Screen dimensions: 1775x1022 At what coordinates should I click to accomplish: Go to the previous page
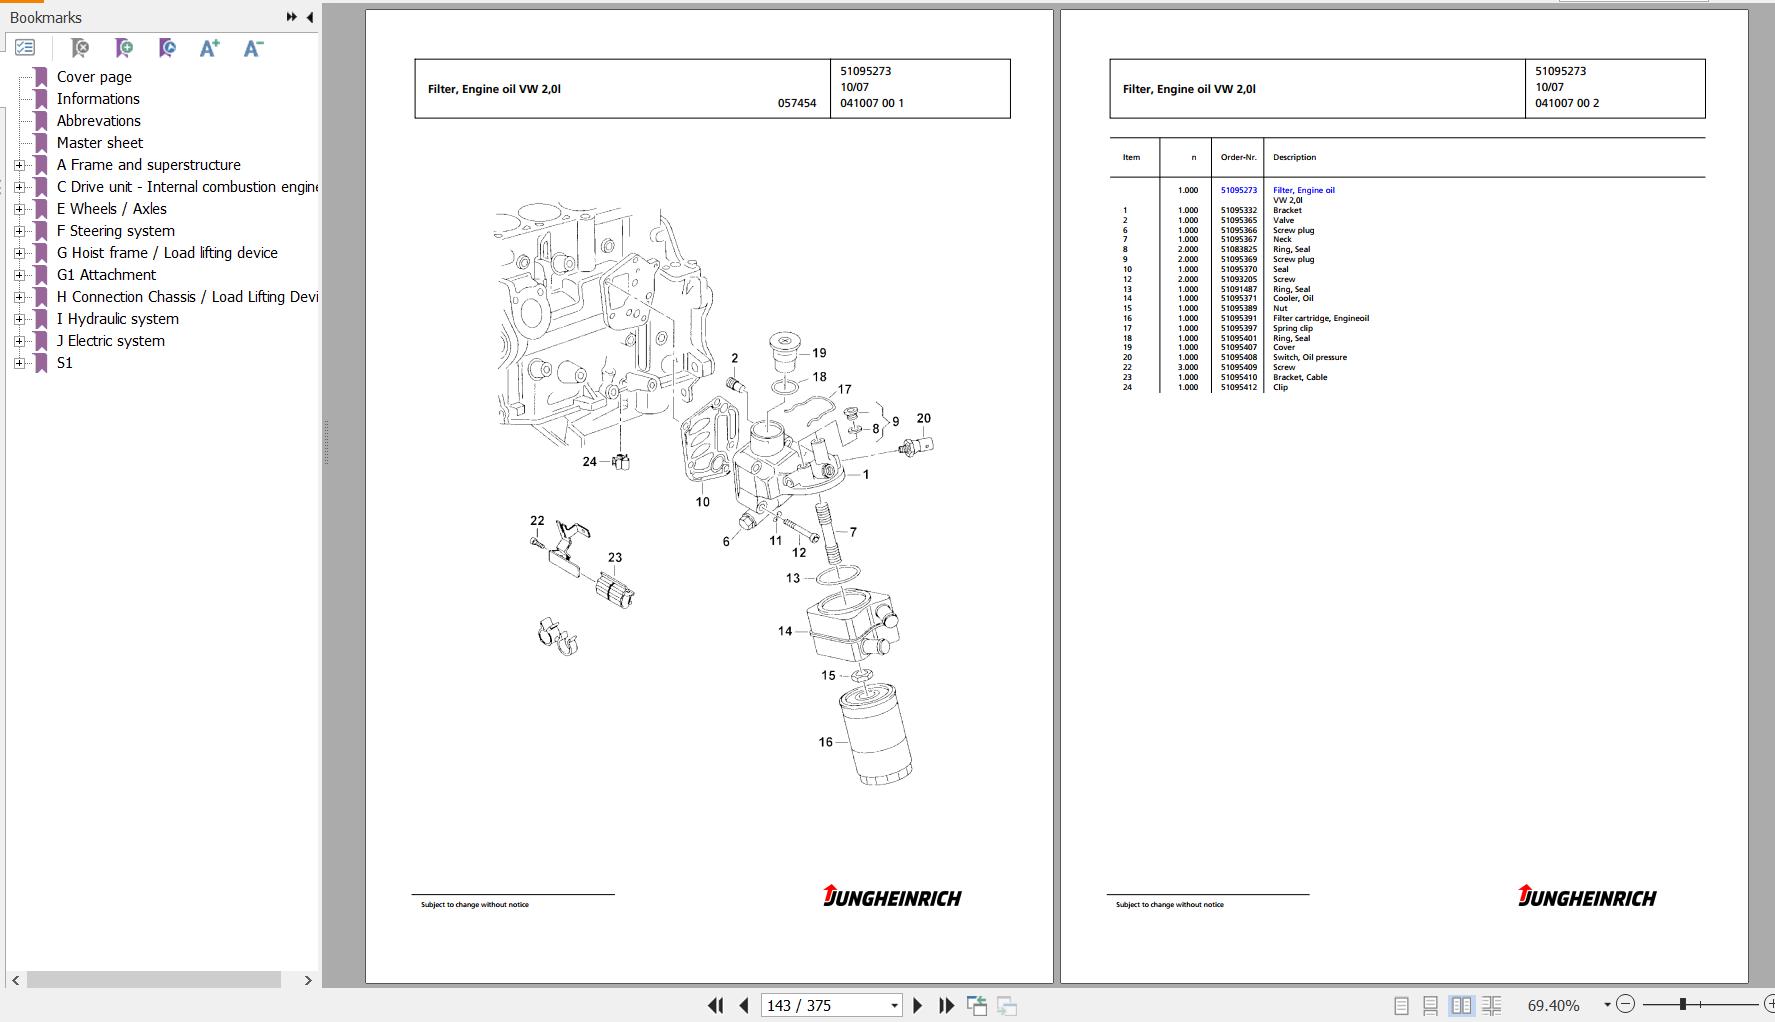click(744, 1005)
